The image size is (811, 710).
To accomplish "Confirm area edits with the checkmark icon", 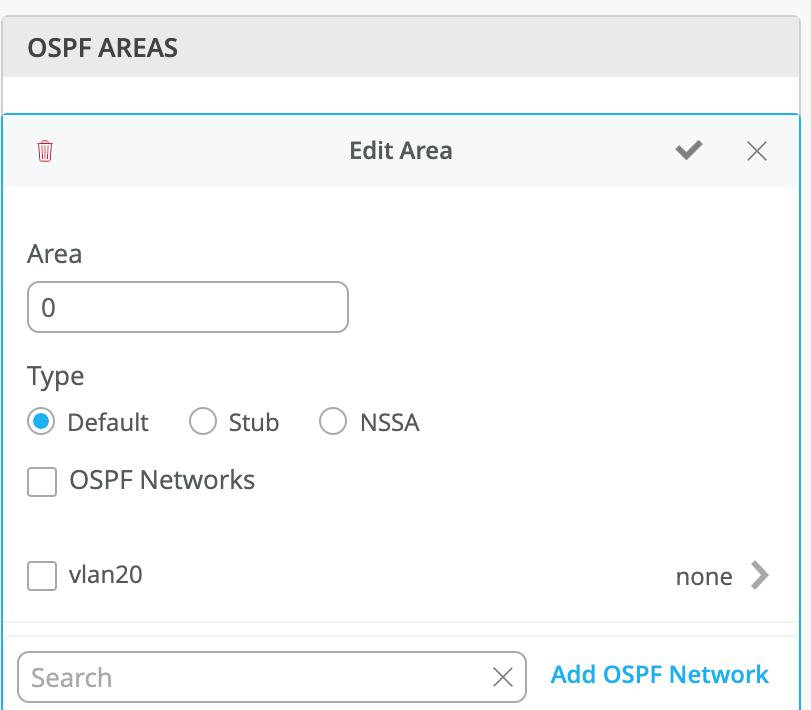I will 688,151.
